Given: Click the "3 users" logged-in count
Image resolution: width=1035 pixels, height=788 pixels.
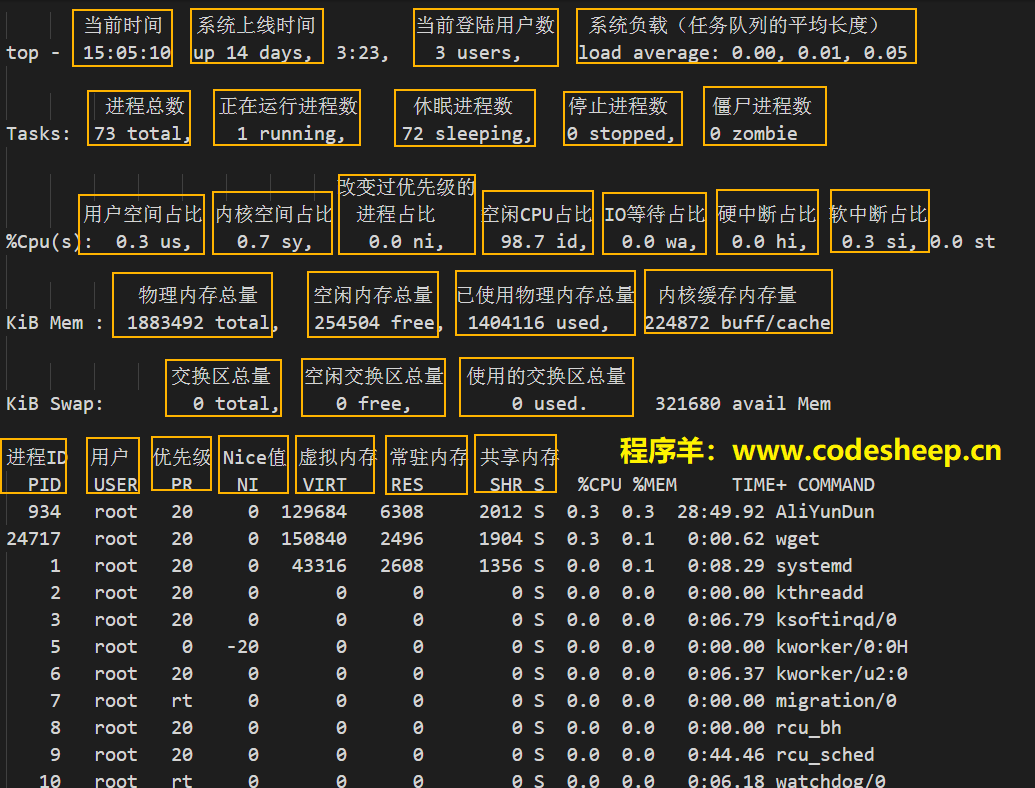Looking at the screenshot, I should pos(478,53).
